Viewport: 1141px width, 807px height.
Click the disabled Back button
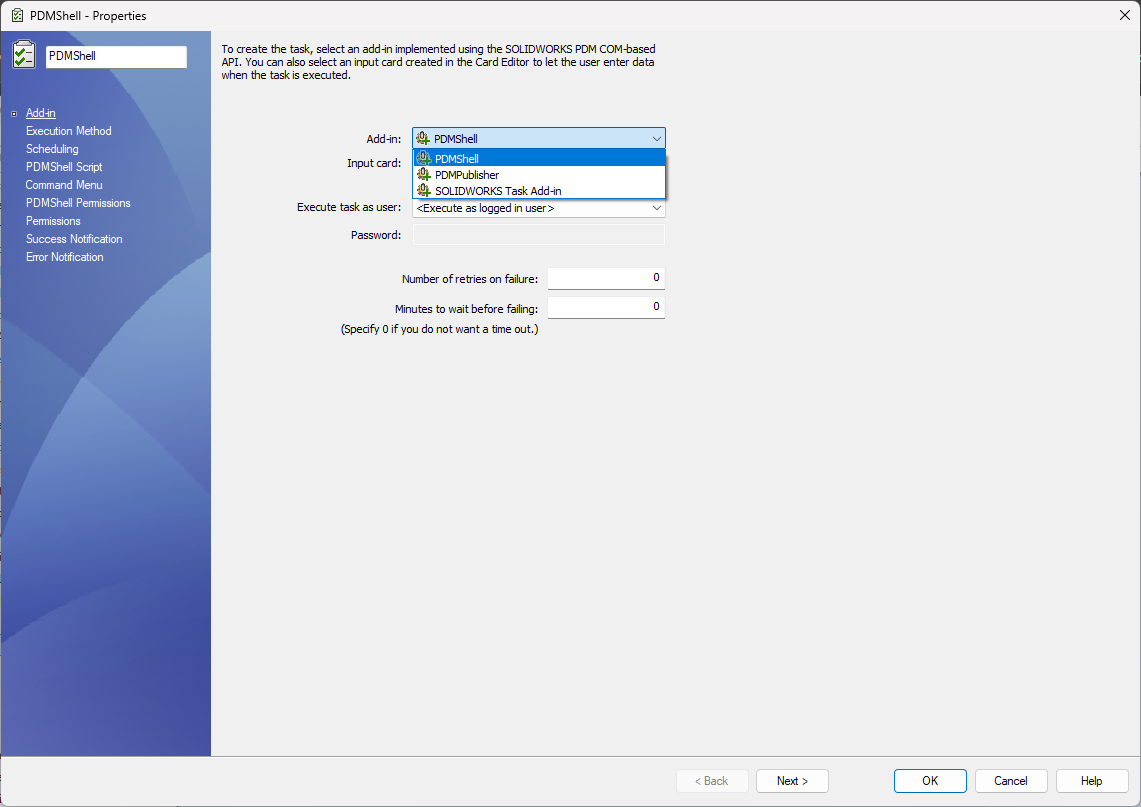(712, 781)
